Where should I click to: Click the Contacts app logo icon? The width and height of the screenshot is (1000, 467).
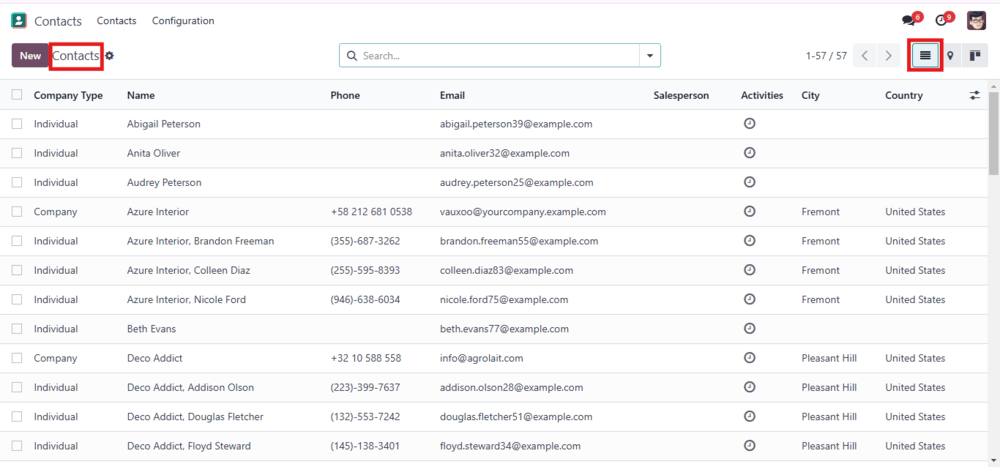click(x=19, y=20)
